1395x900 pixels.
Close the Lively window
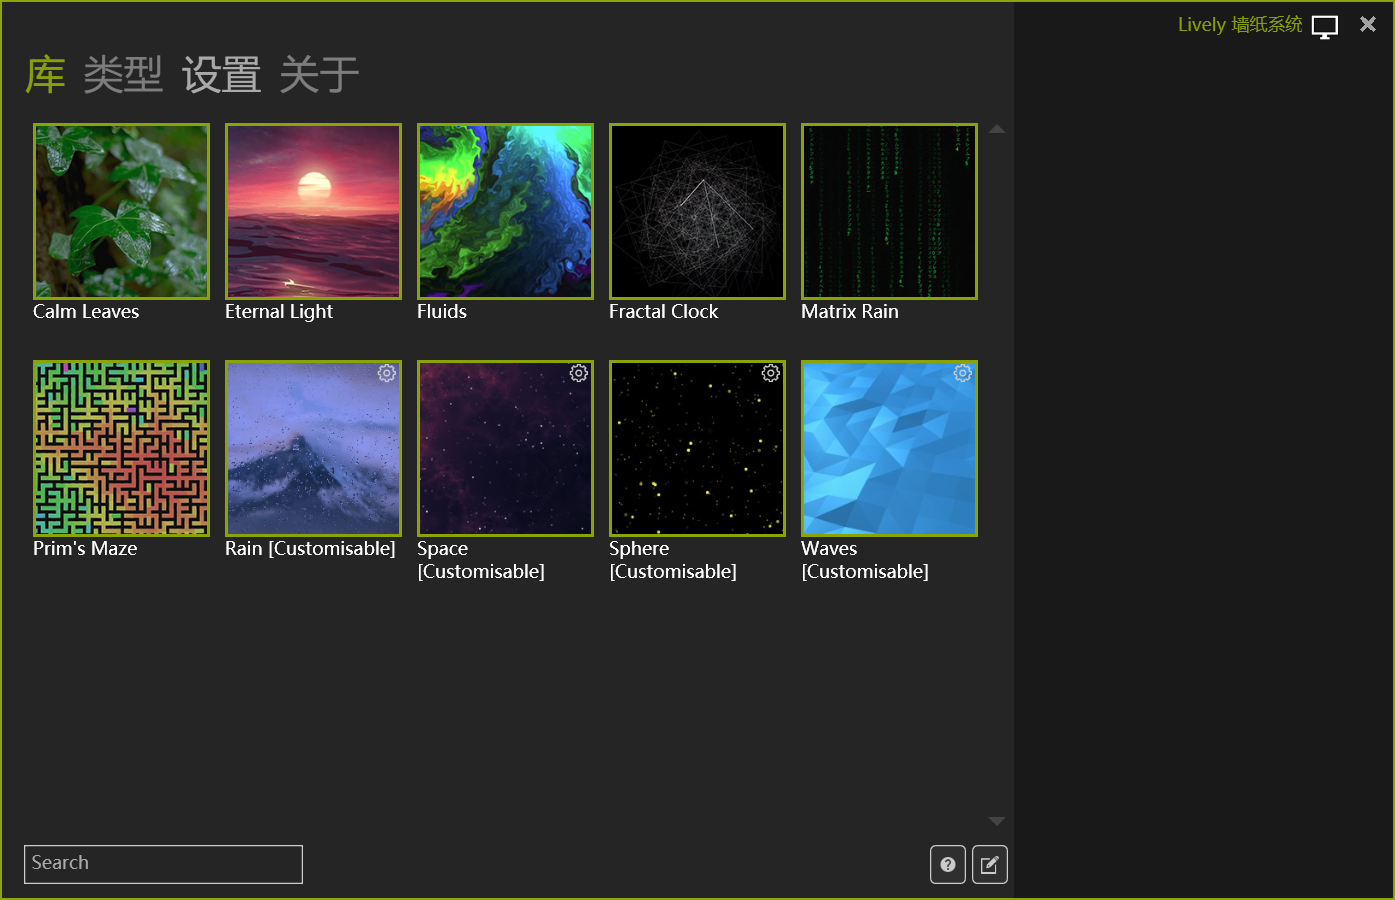tap(1368, 25)
